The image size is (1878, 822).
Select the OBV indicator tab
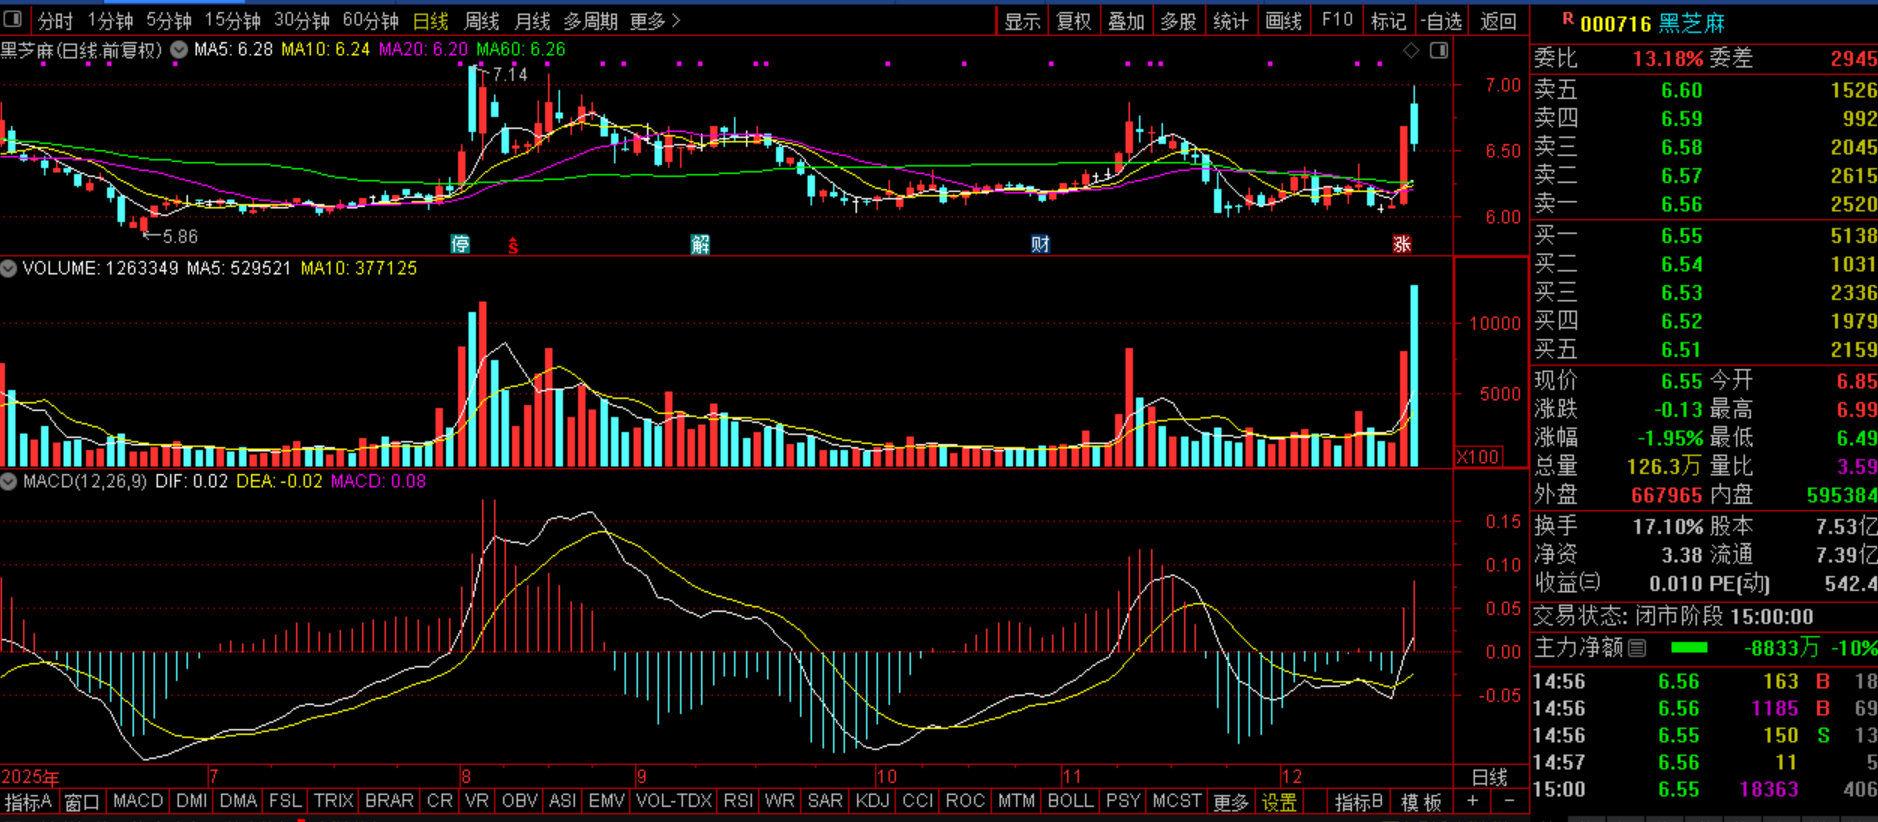pyautogui.click(x=519, y=801)
